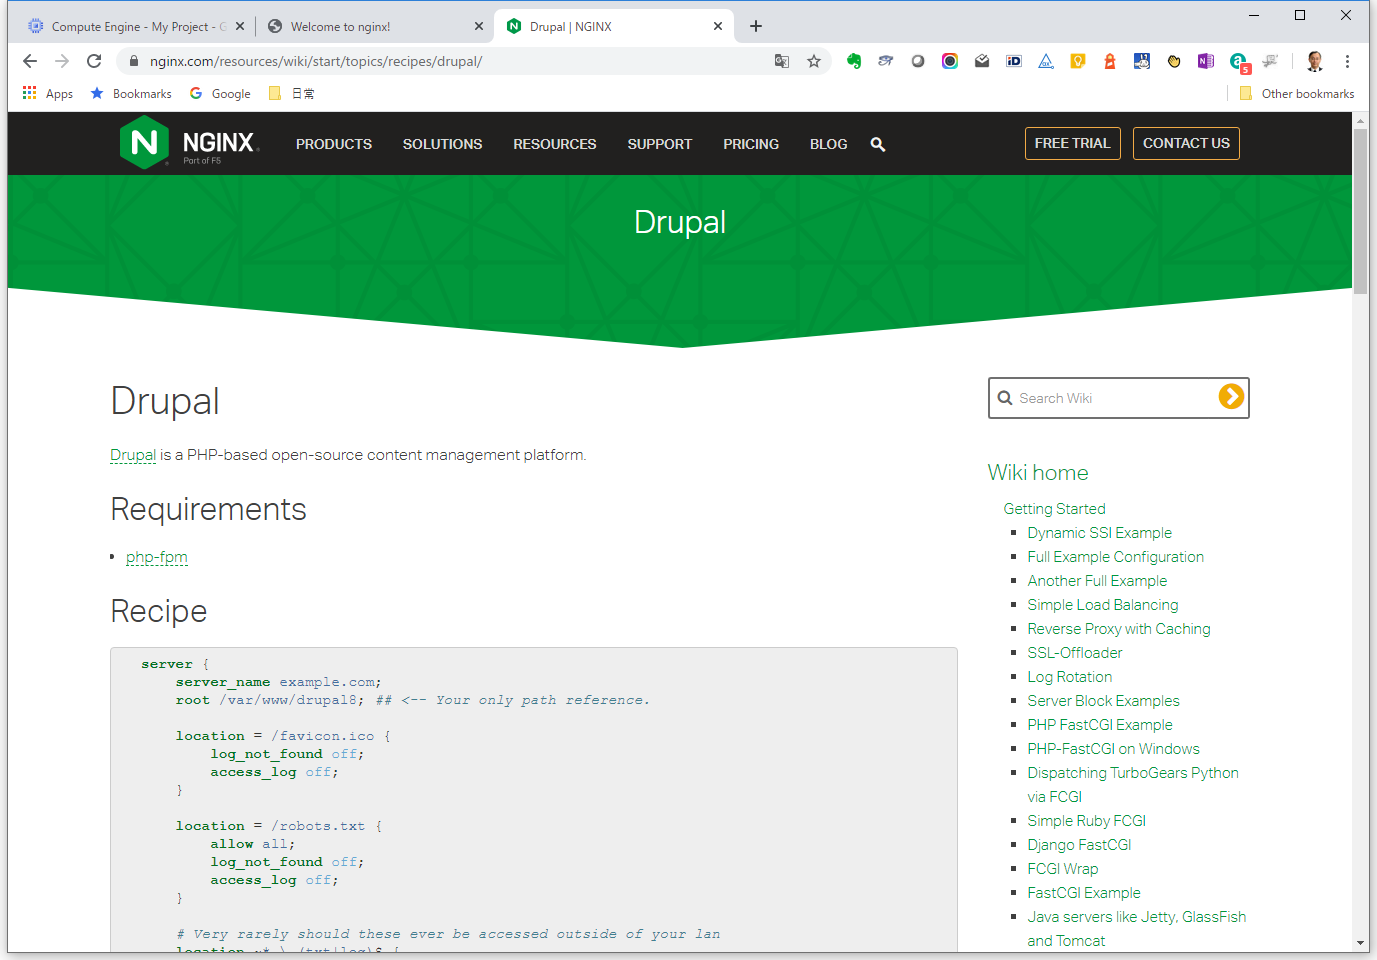Image resolution: width=1377 pixels, height=960 pixels.
Task: Open Another Full Example
Action: pyautogui.click(x=1097, y=581)
